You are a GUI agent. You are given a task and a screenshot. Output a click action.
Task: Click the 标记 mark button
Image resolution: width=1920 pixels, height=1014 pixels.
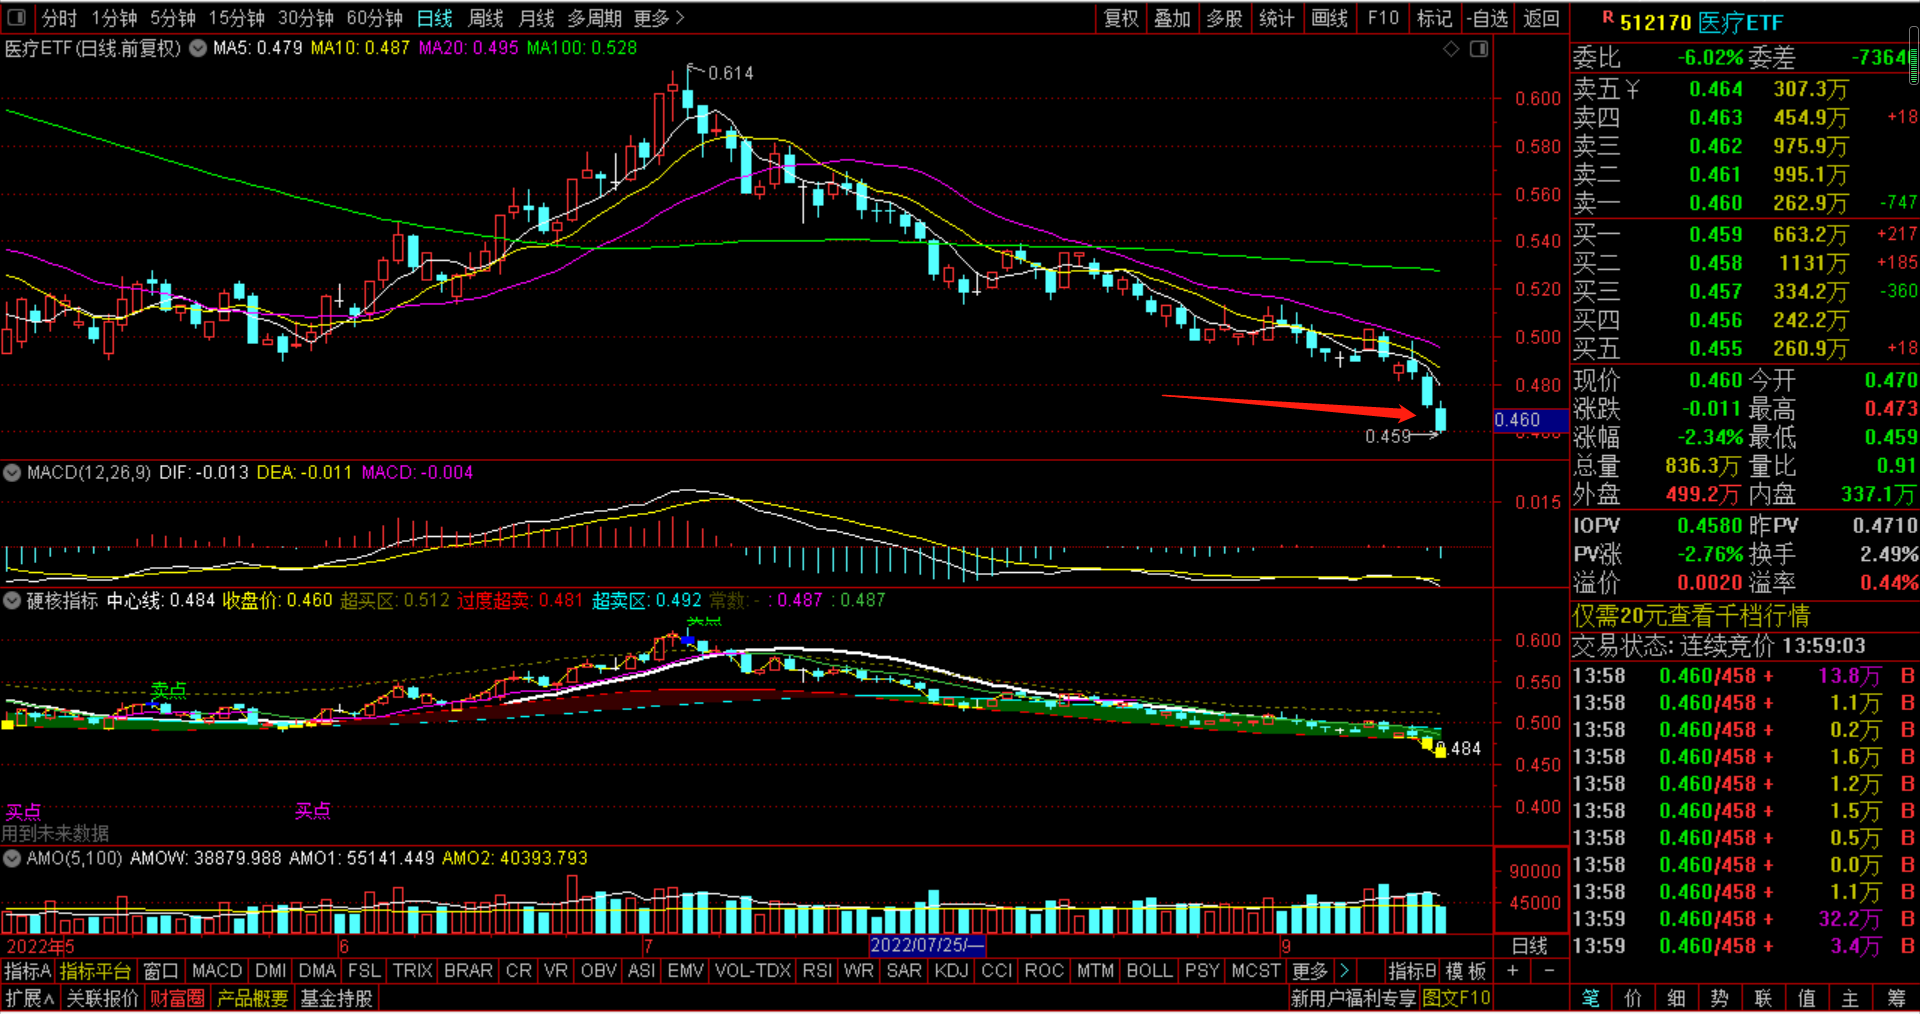(1434, 18)
